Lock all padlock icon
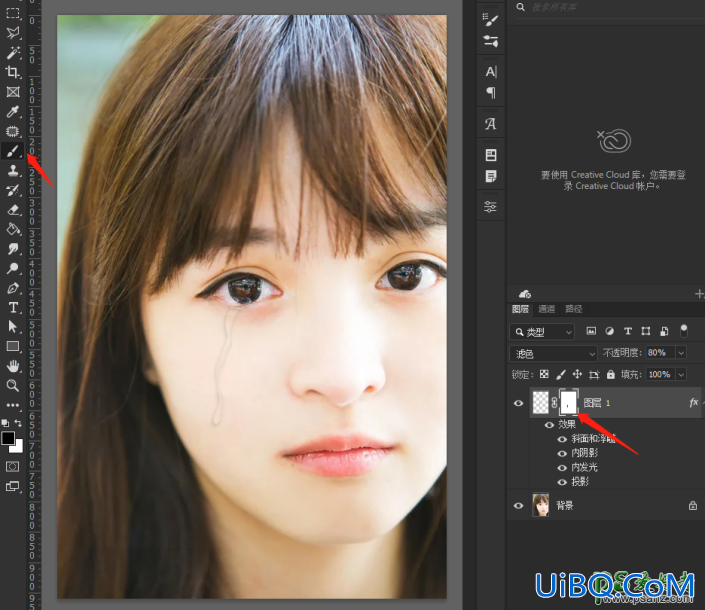705x610 pixels. 611,374
